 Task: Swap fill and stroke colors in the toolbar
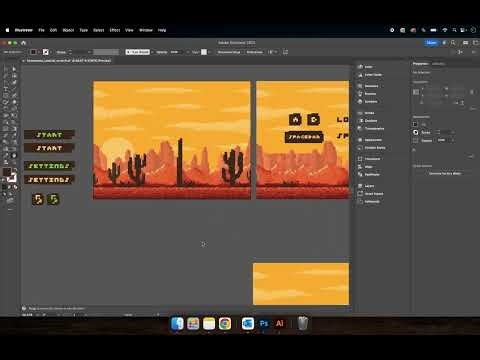click(15, 170)
